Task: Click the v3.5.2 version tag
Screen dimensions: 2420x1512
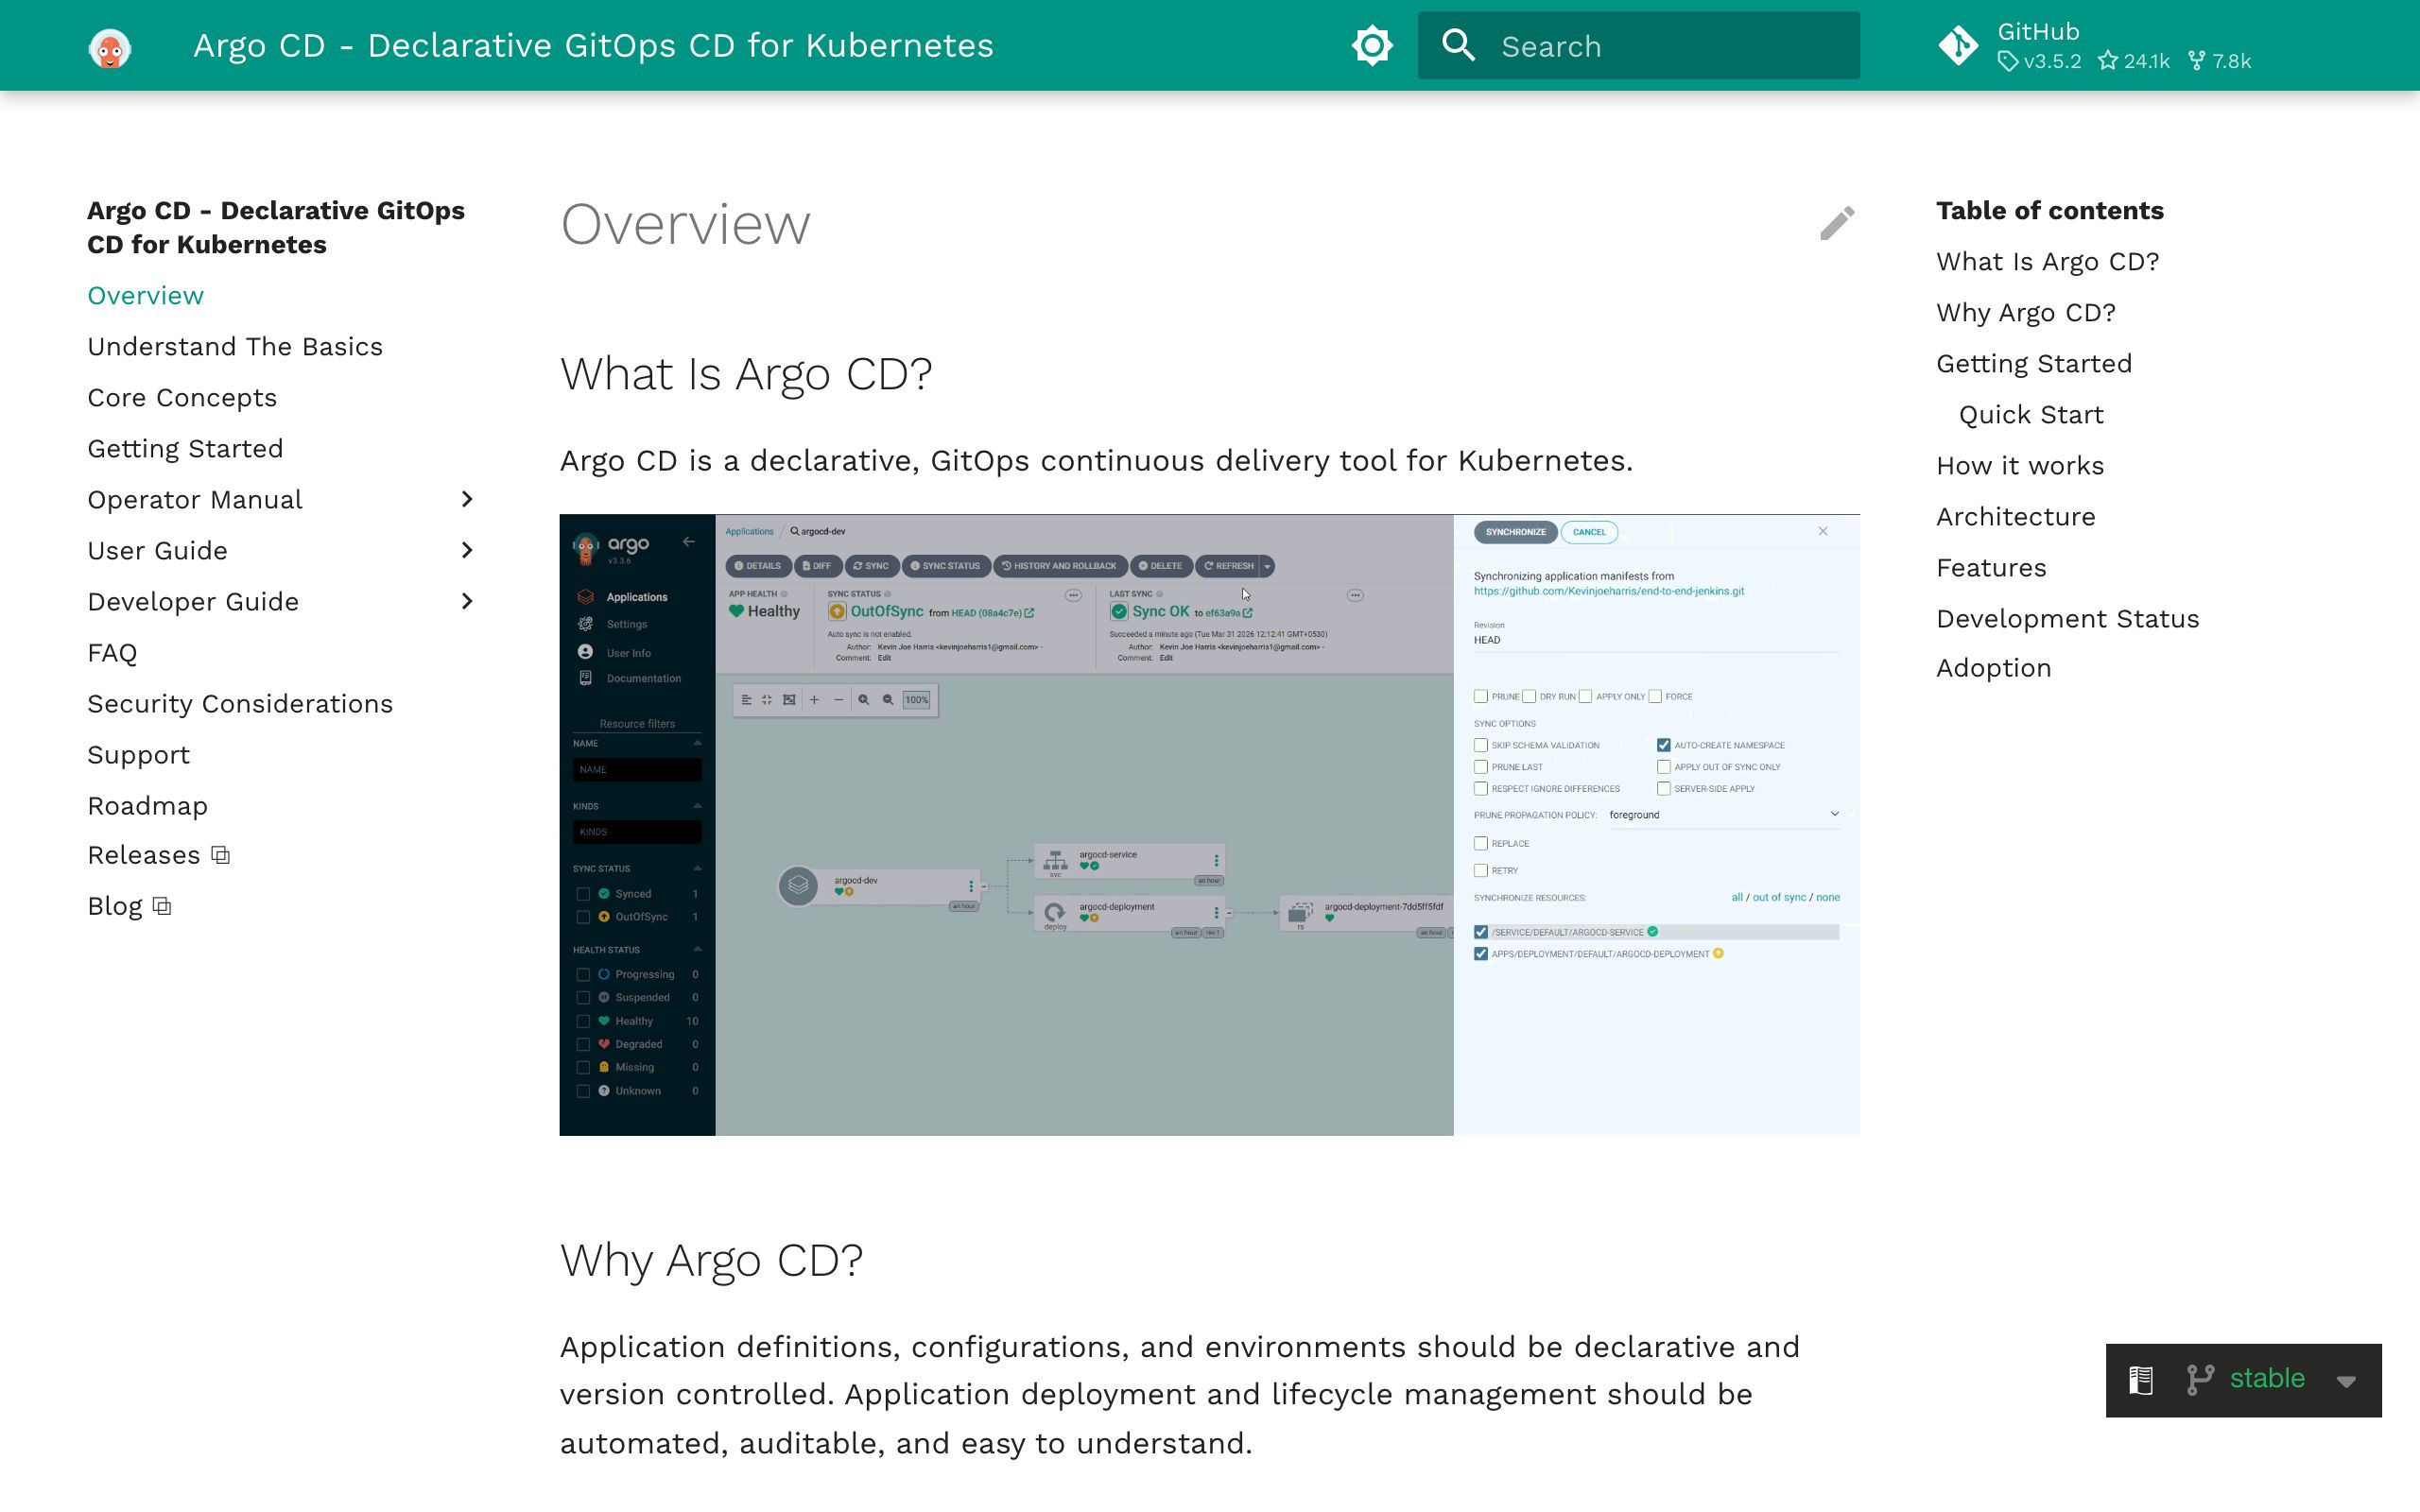Action: (2039, 61)
